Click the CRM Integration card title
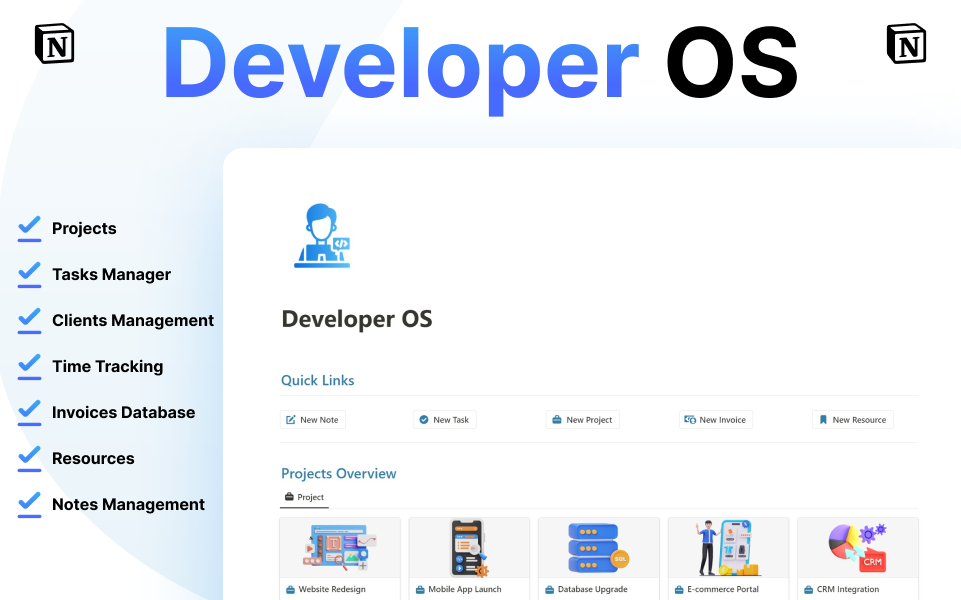The image size is (961, 600). click(848, 590)
